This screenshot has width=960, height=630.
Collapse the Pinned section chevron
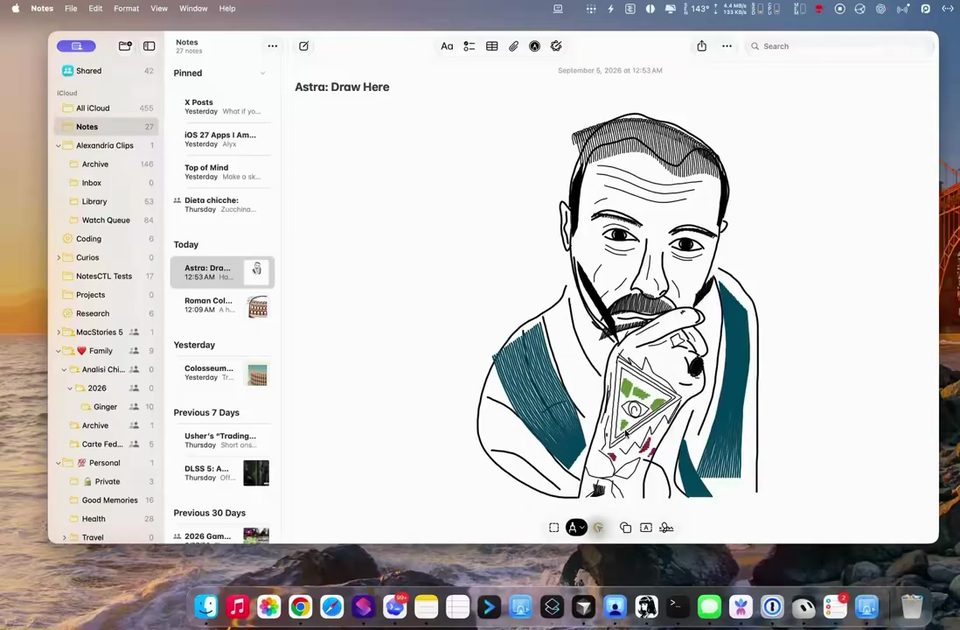coord(263,73)
